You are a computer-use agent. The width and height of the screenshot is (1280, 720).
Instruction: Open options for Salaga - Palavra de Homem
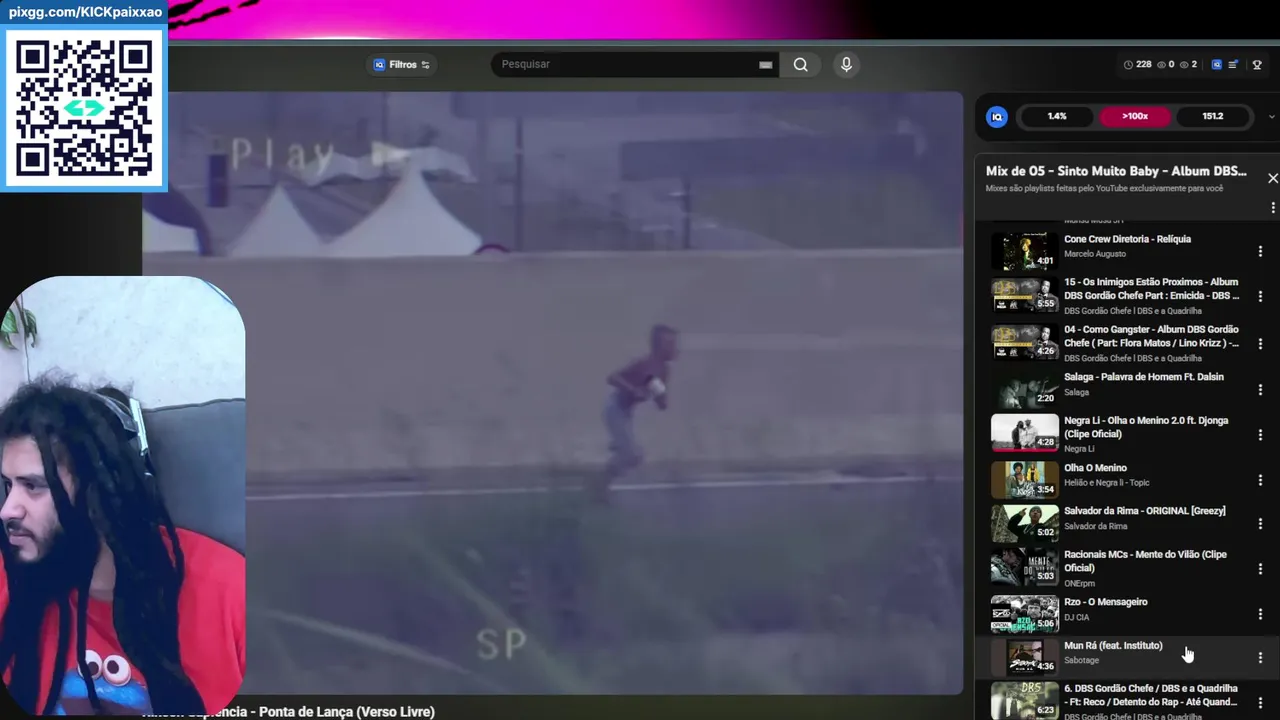[1260, 389]
